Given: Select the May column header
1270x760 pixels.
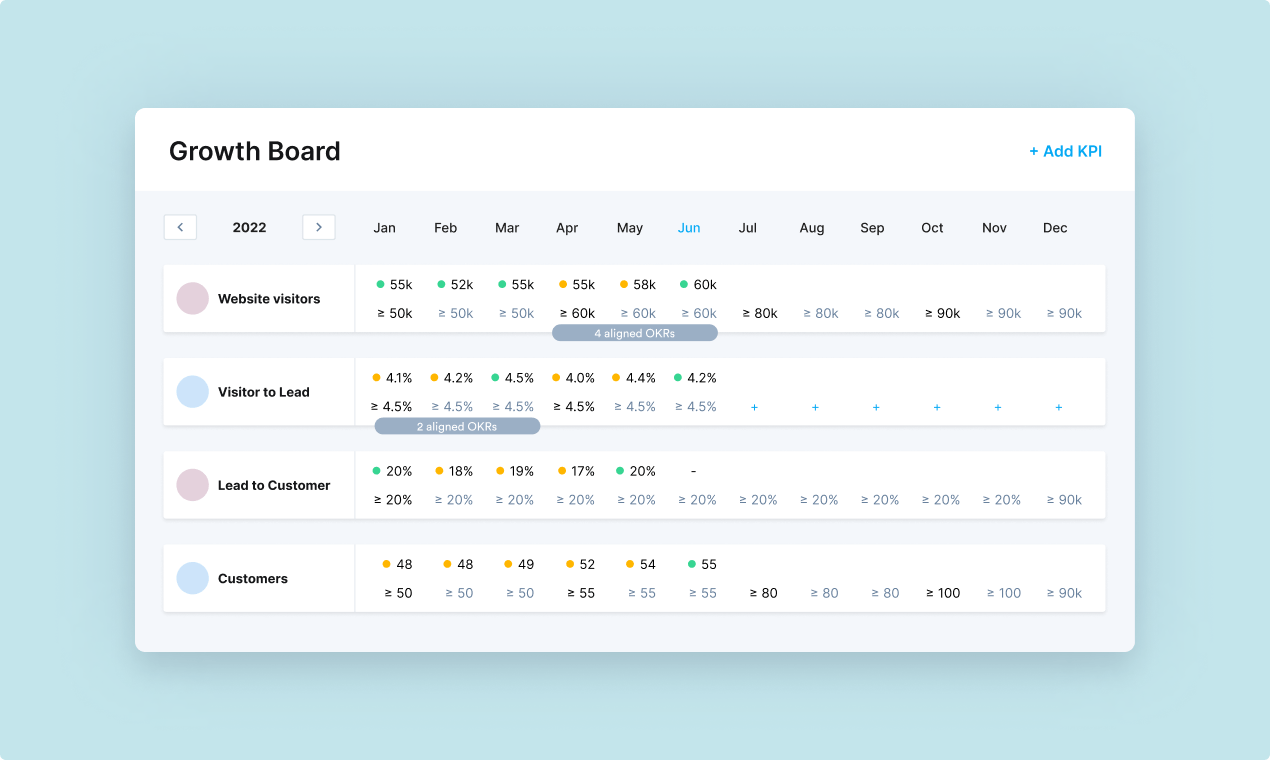Looking at the screenshot, I should coord(630,228).
